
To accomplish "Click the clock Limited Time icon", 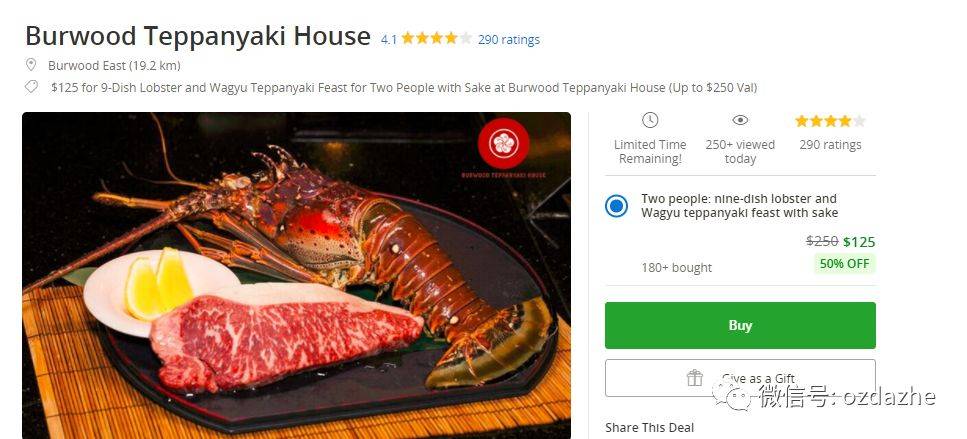I will click(649, 120).
